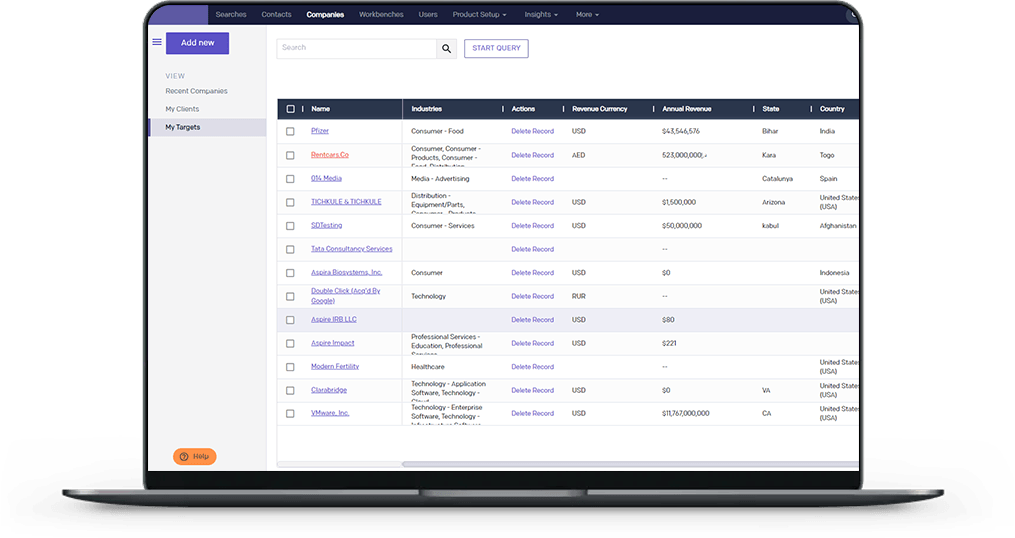This screenshot has width=1015, height=538.
Task: Check the box for Clarabridge row
Action: 291,390
